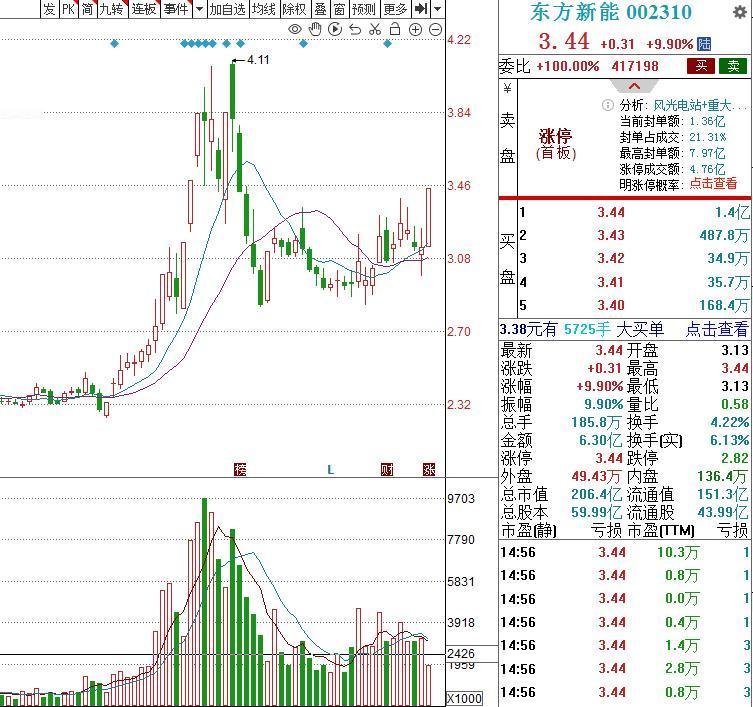Click the 2426 volume axis label

(461, 654)
